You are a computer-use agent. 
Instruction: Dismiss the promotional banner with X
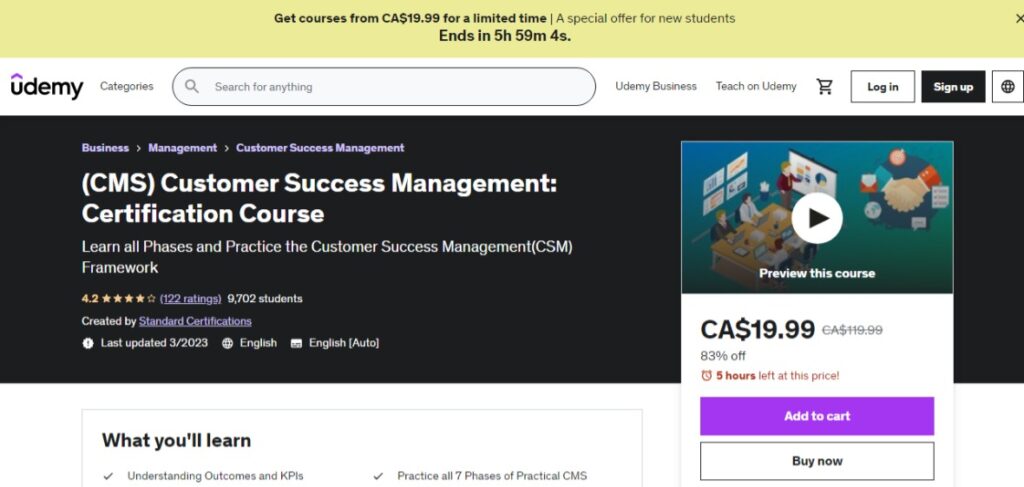pos(1020,19)
